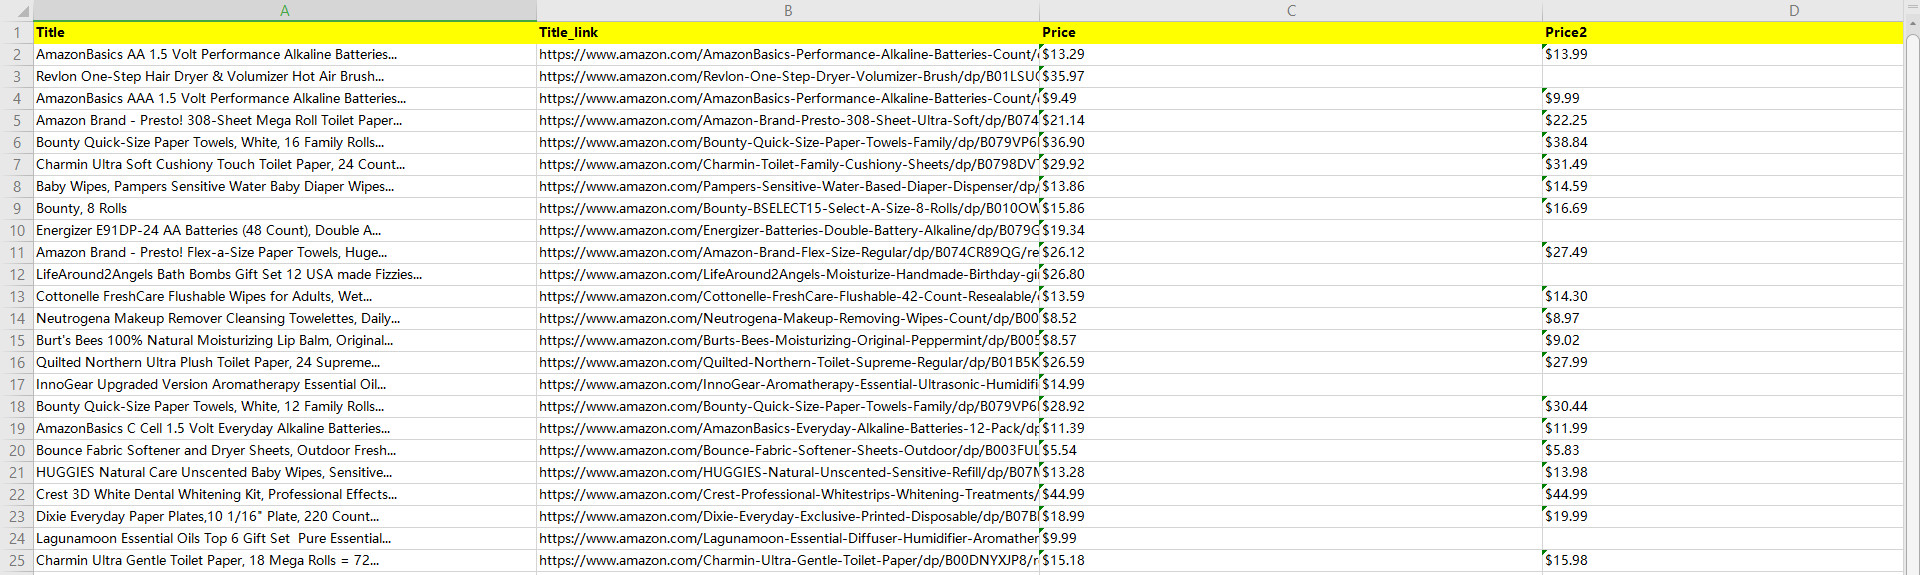Select column C header
The width and height of the screenshot is (1920, 575).
click(1291, 10)
